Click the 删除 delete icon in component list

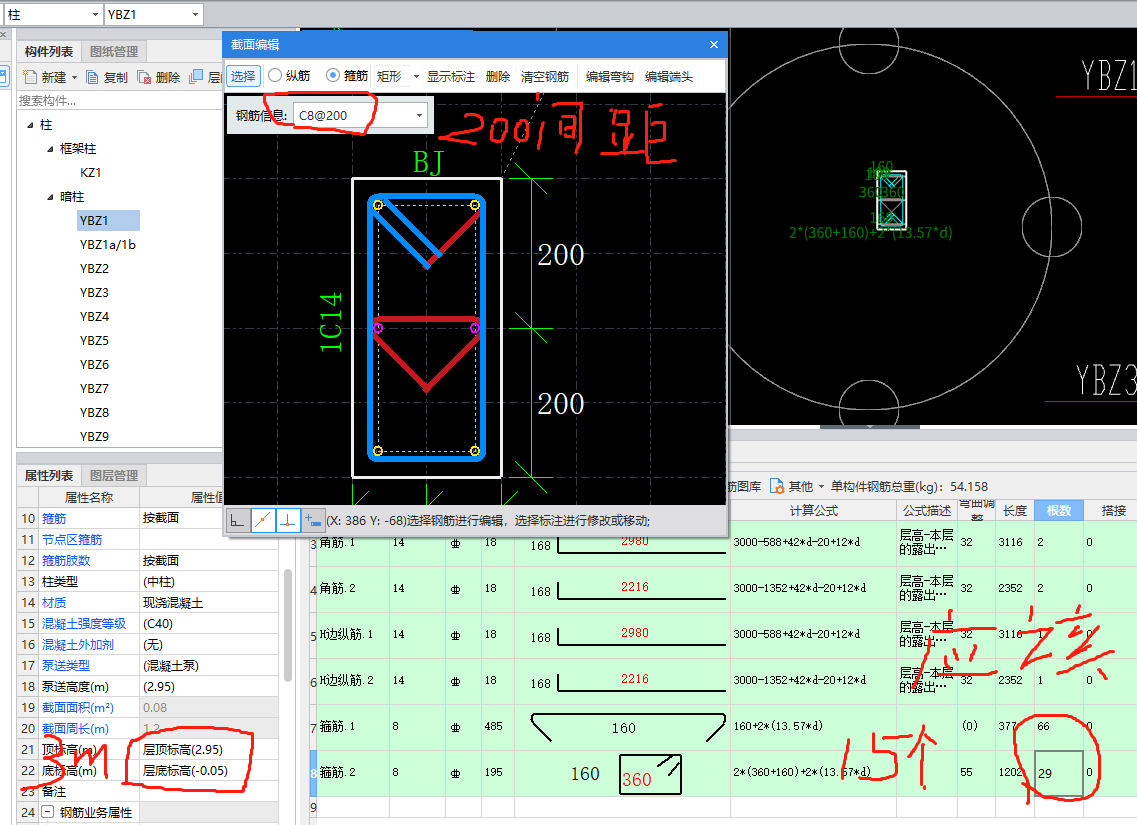[x=144, y=77]
